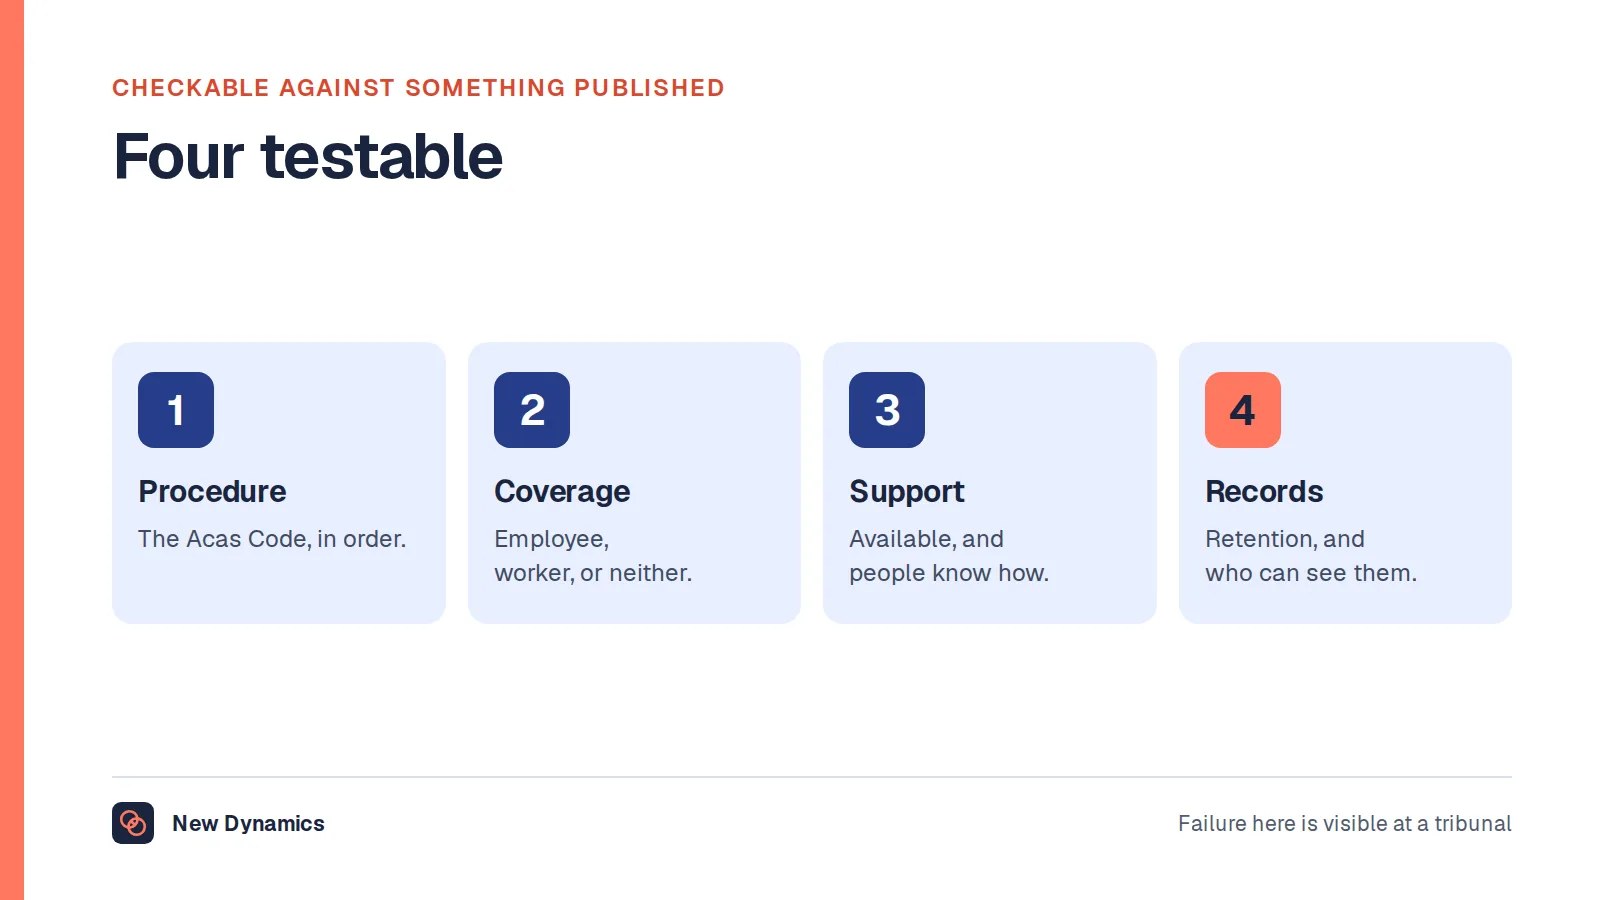Click 'The Acas Code, in order.' text

[x=272, y=539]
